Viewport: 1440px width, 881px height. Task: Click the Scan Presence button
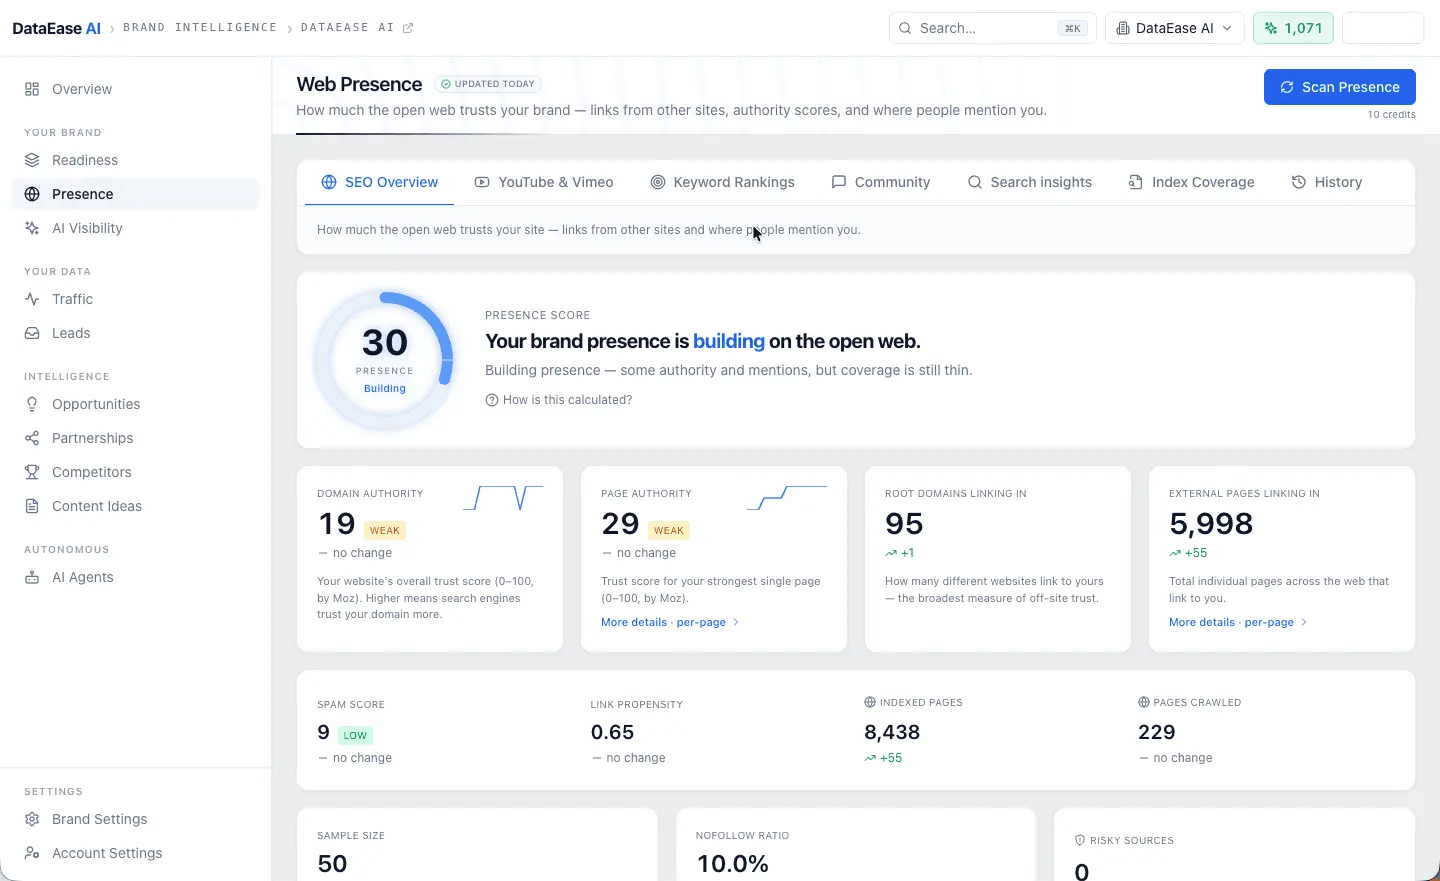tap(1340, 87)
